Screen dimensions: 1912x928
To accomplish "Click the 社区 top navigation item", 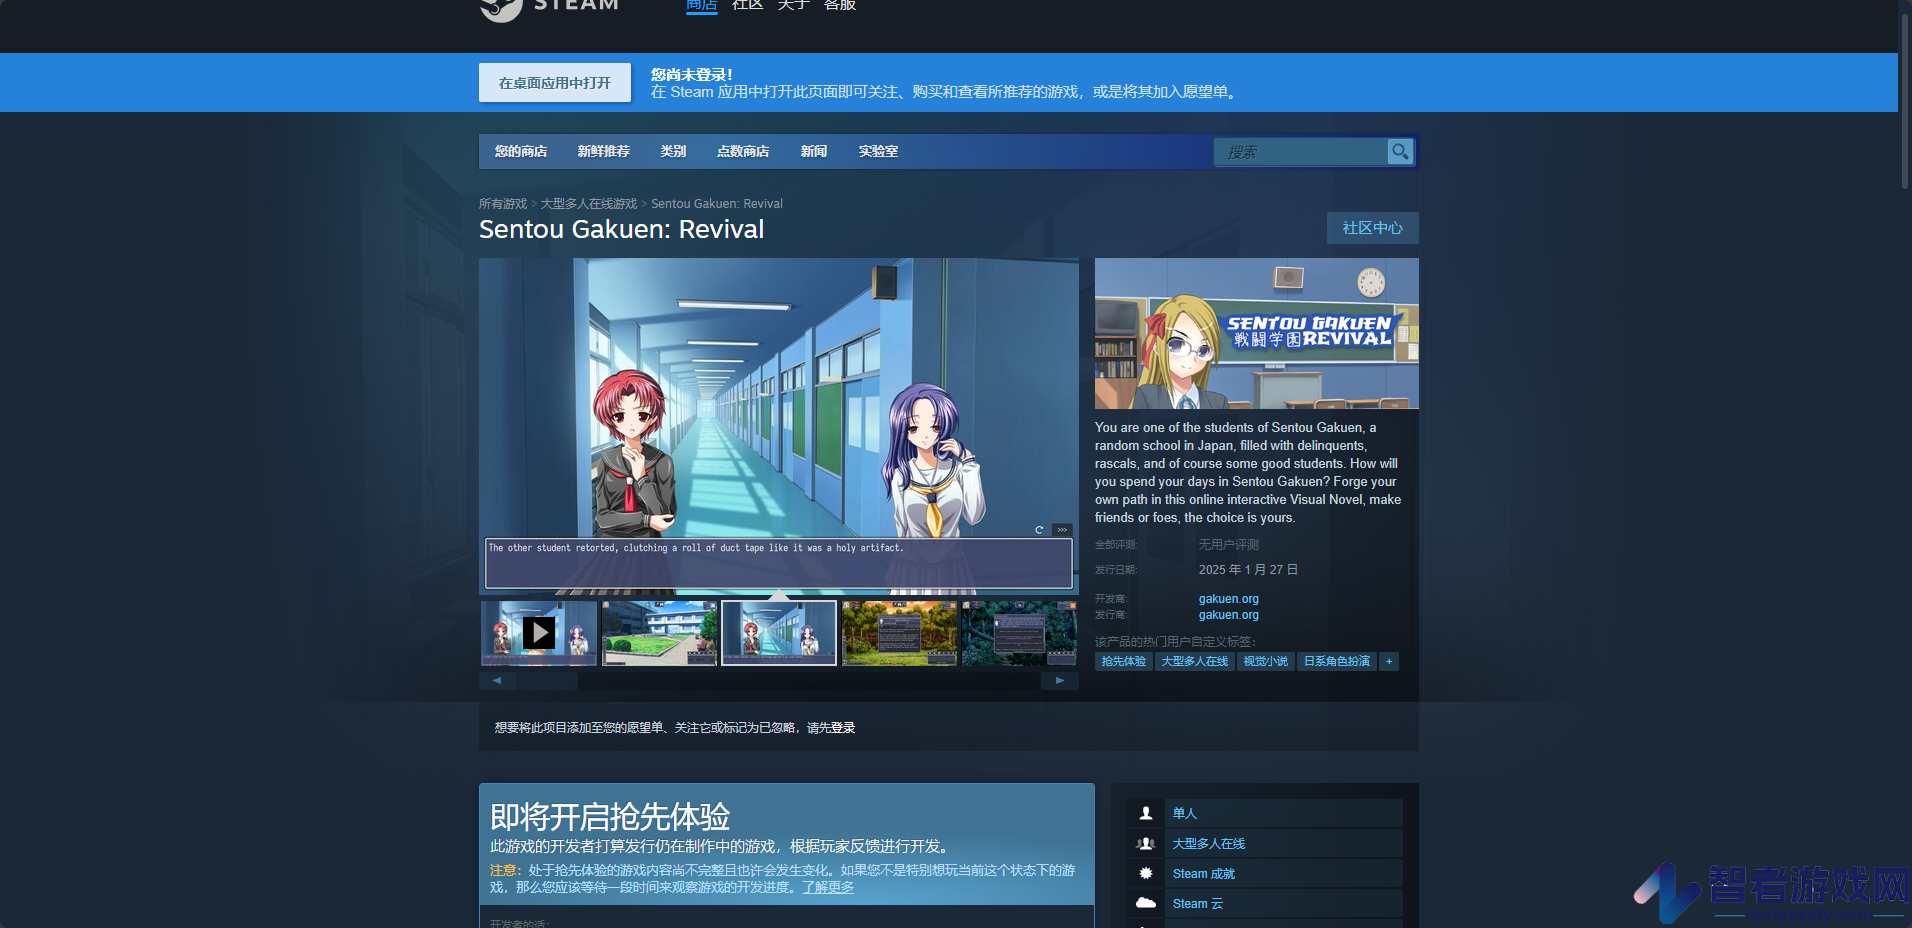I will [747, 5].
